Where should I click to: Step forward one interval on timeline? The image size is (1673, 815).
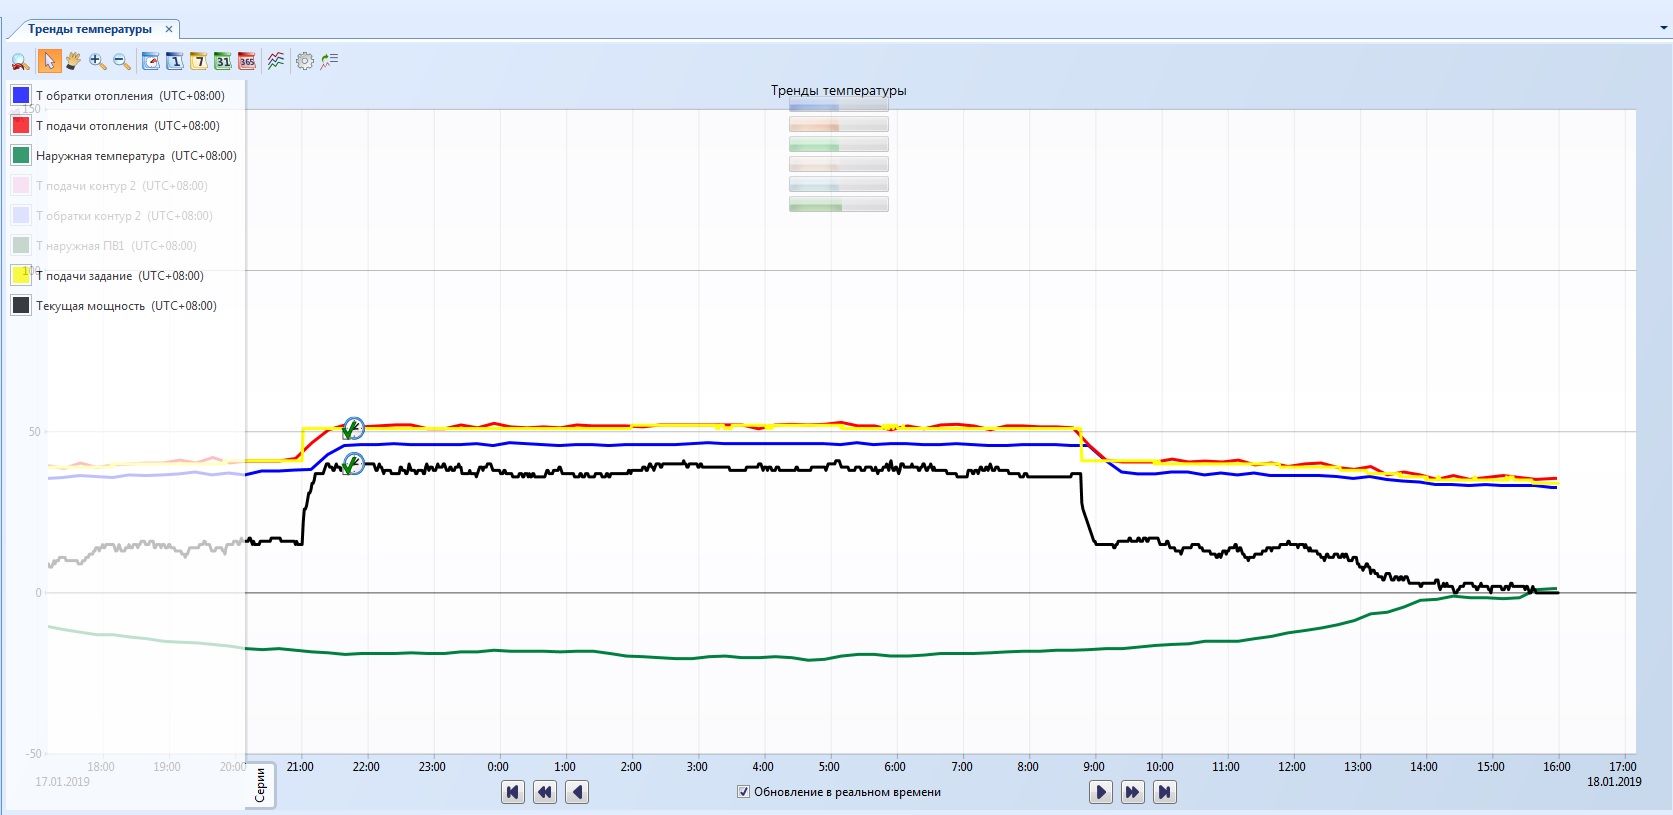[x=1100, y=792]
